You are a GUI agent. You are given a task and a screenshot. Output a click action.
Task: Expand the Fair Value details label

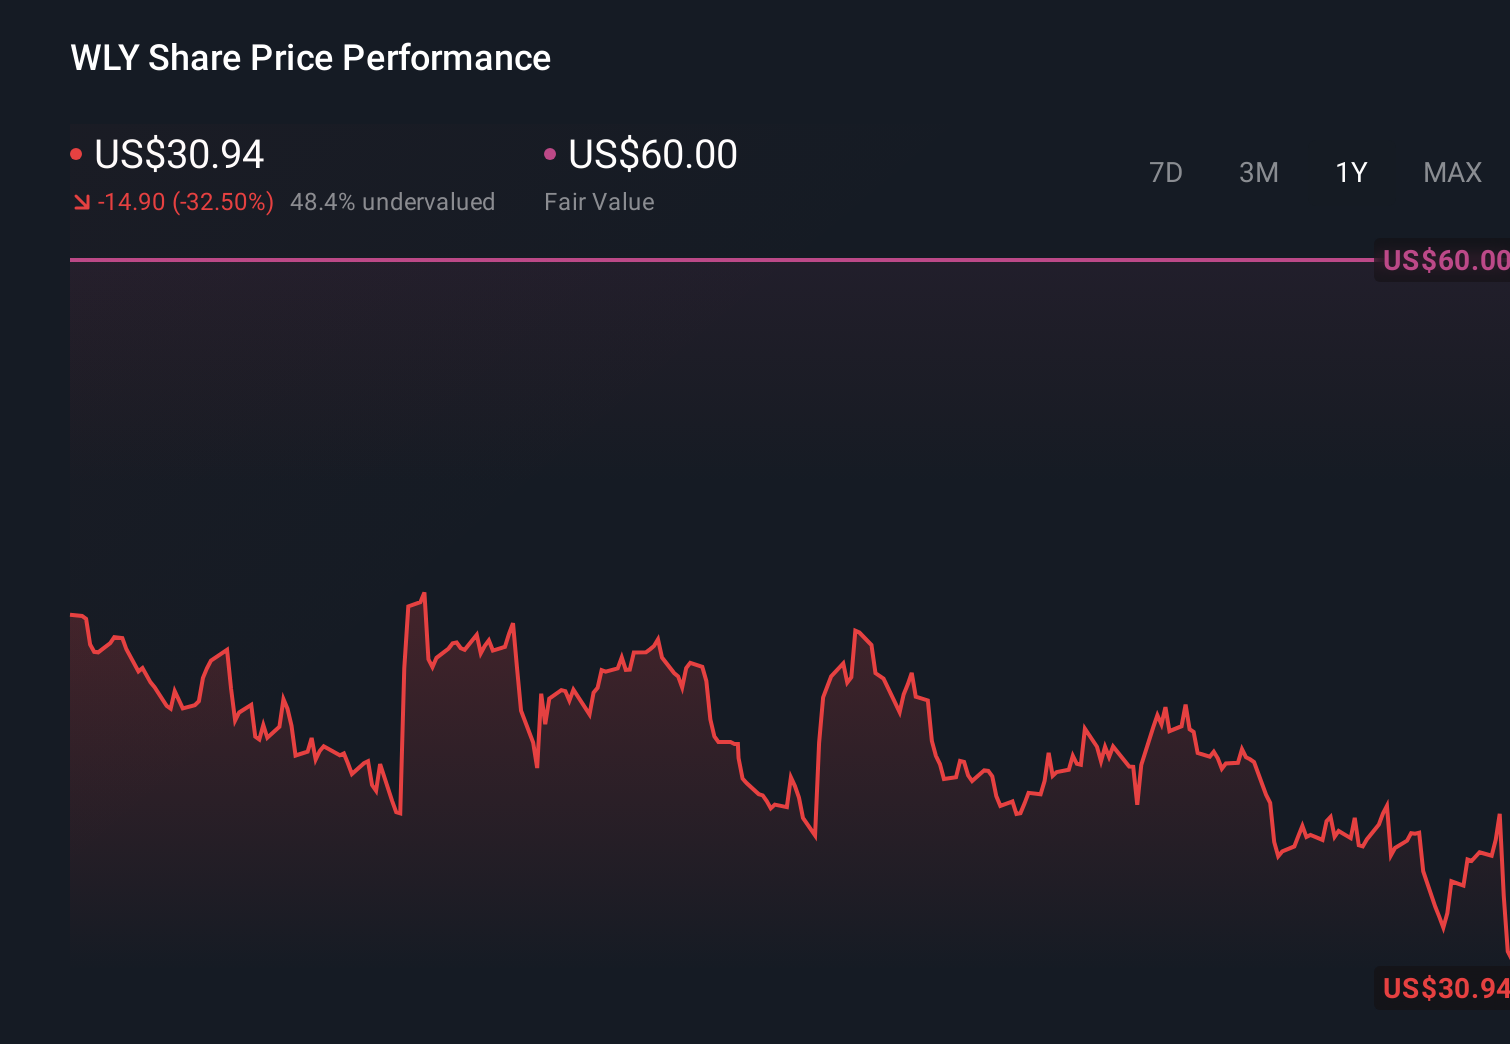599,201
